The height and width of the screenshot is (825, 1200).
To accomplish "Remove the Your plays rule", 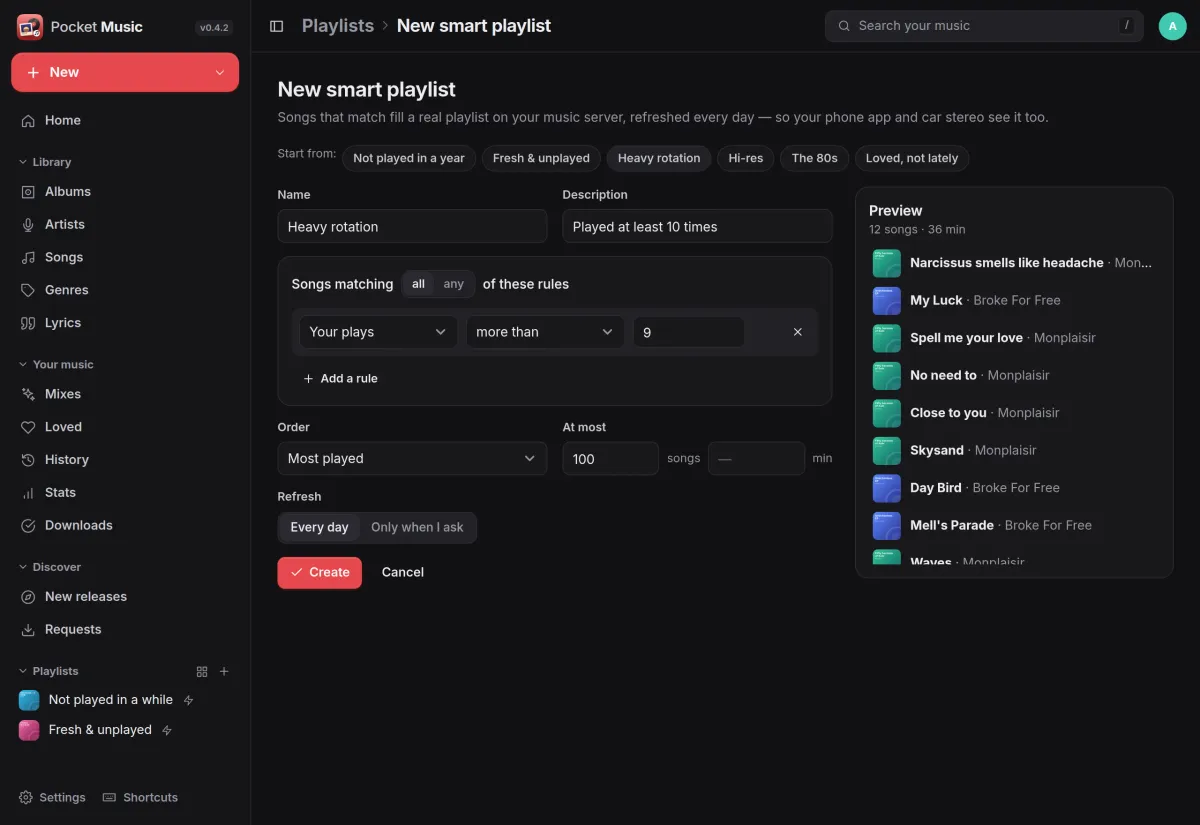I will click(x=797, y=332).
